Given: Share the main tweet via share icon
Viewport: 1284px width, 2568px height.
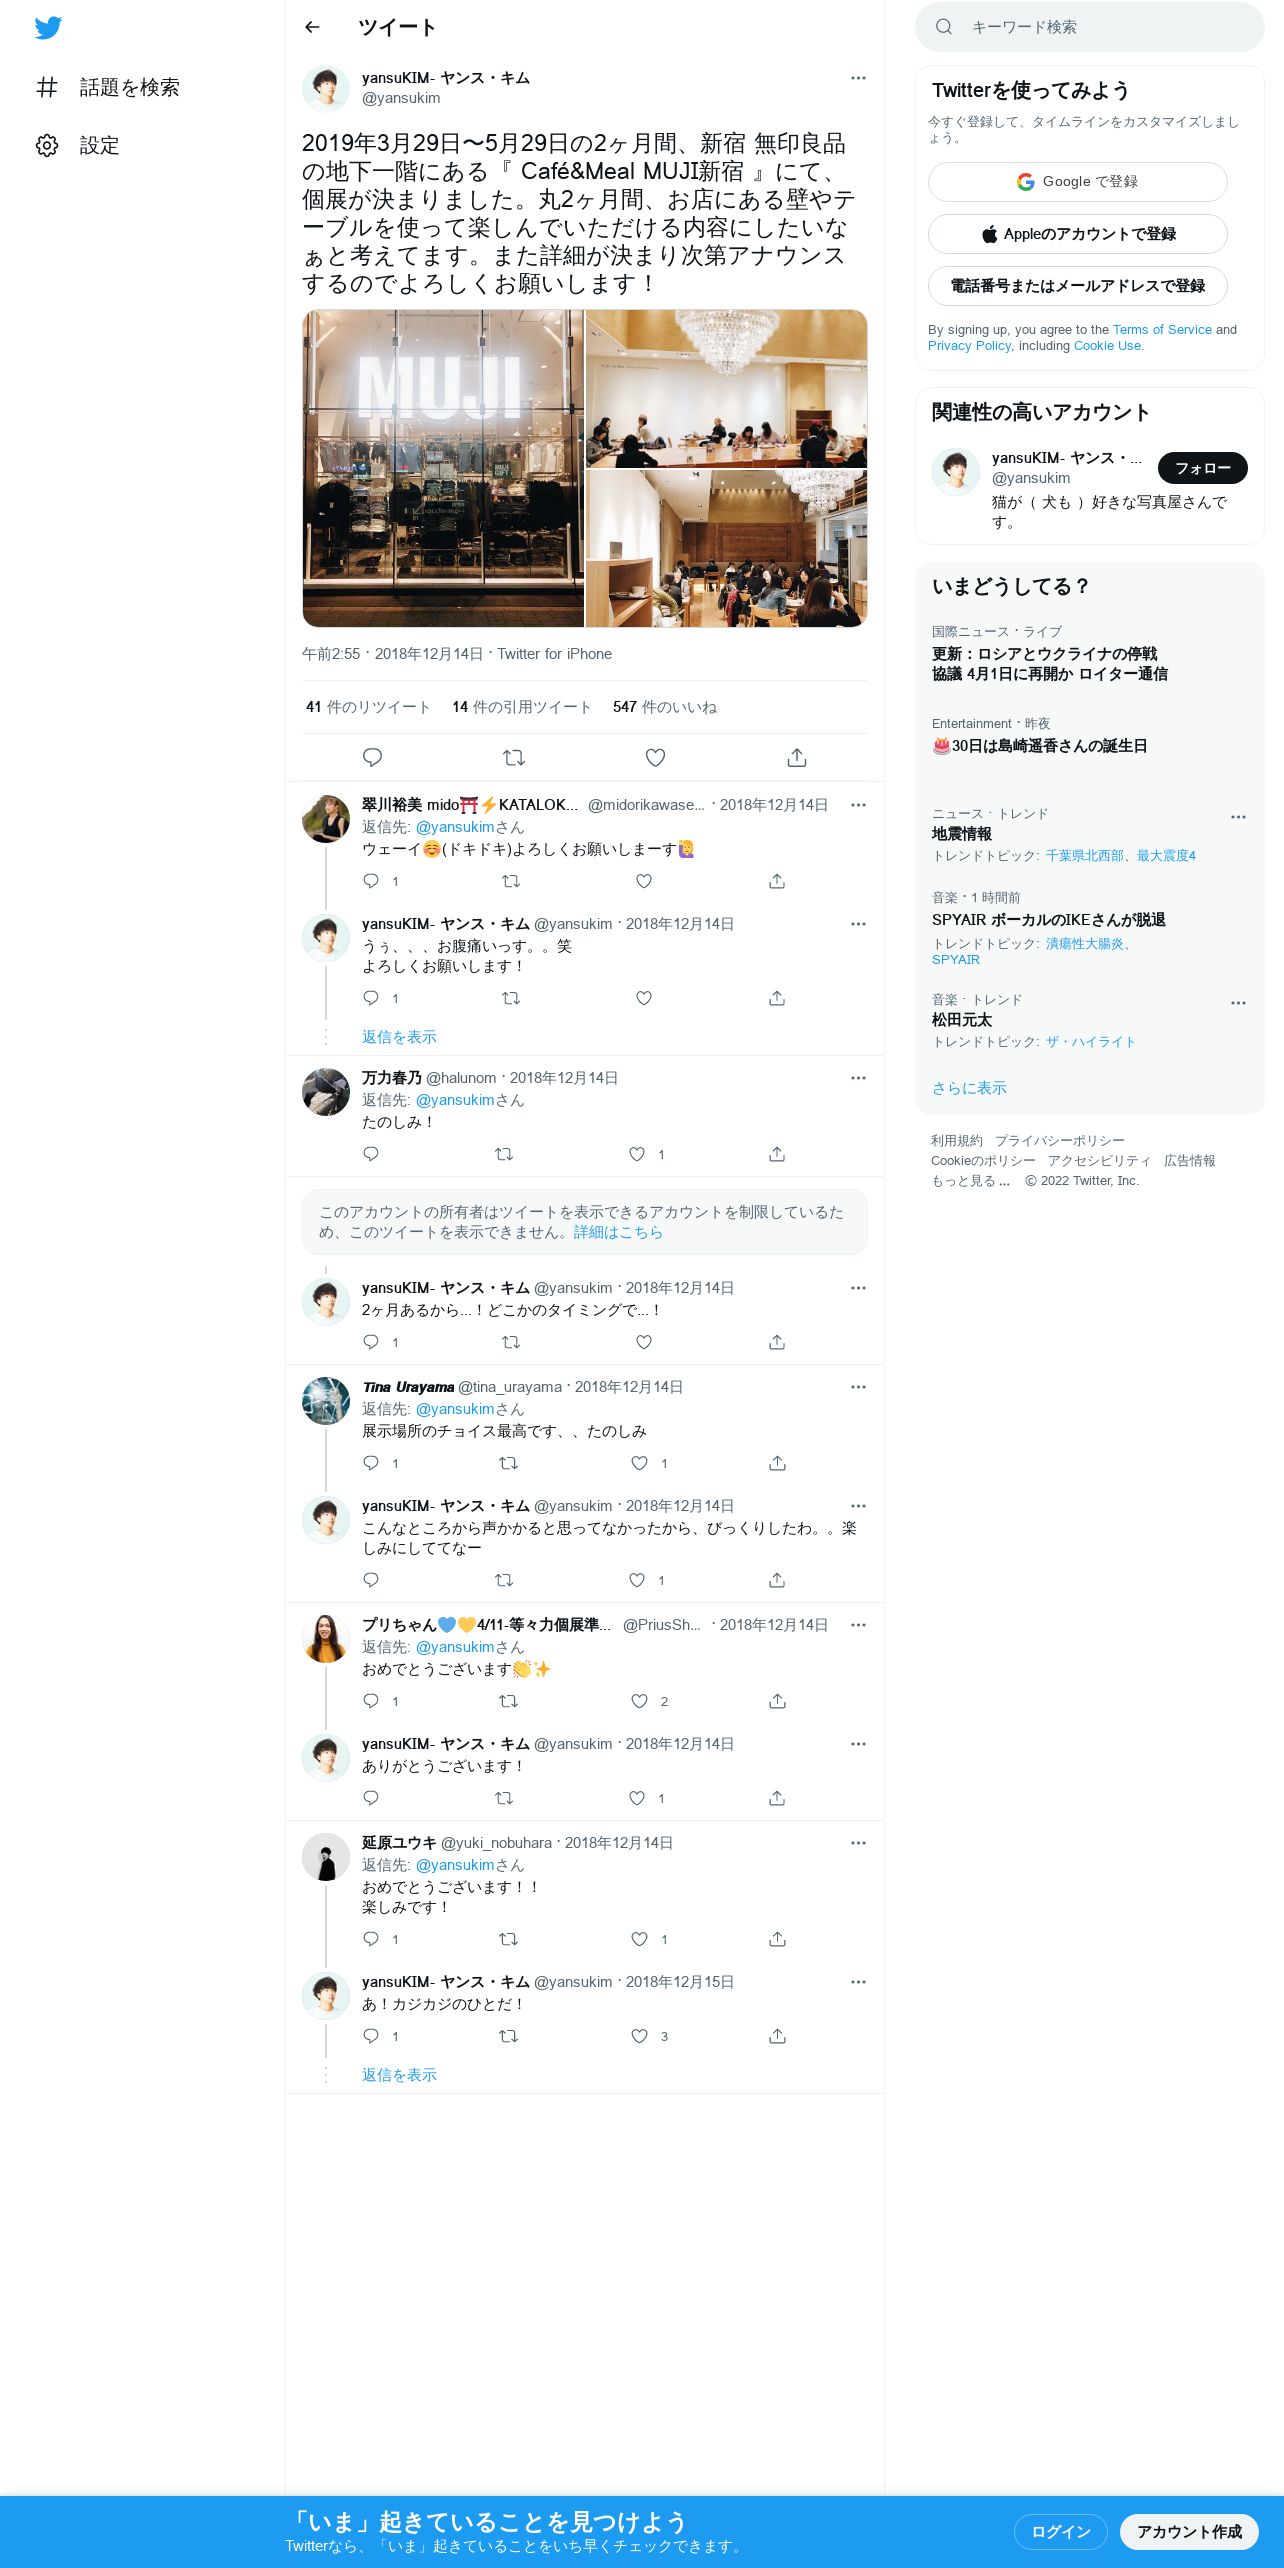Looking at the screenshot, I should 797,757.
